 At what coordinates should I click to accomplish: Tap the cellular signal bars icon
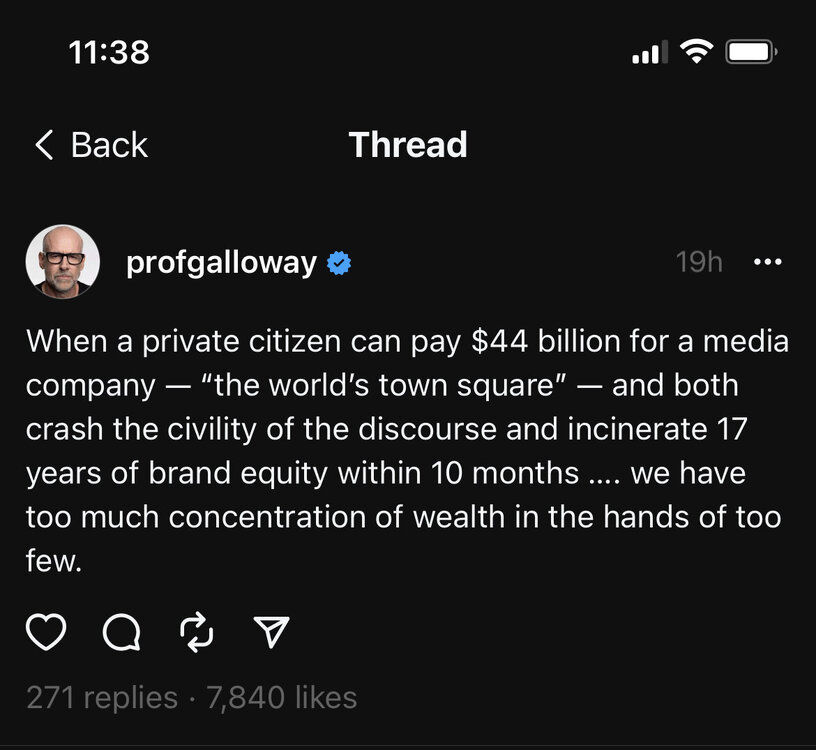[x=649, y=53]
